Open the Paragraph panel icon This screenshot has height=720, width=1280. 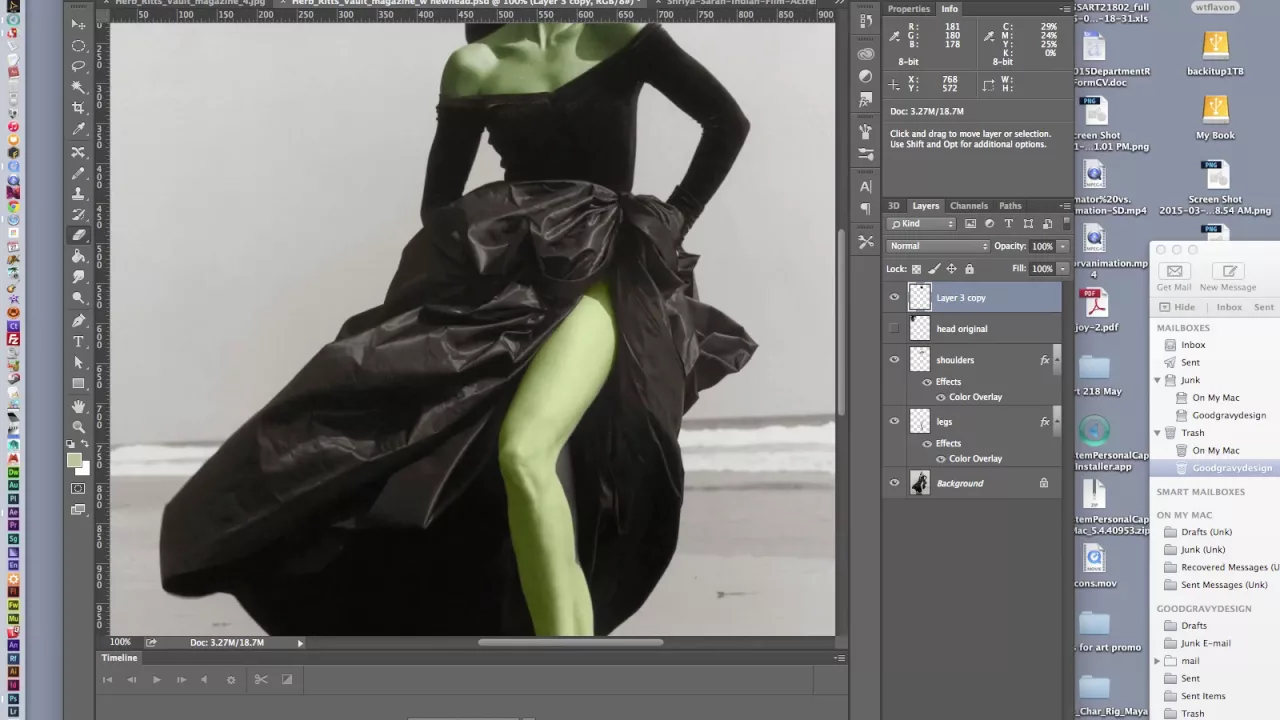click(866, 209)
